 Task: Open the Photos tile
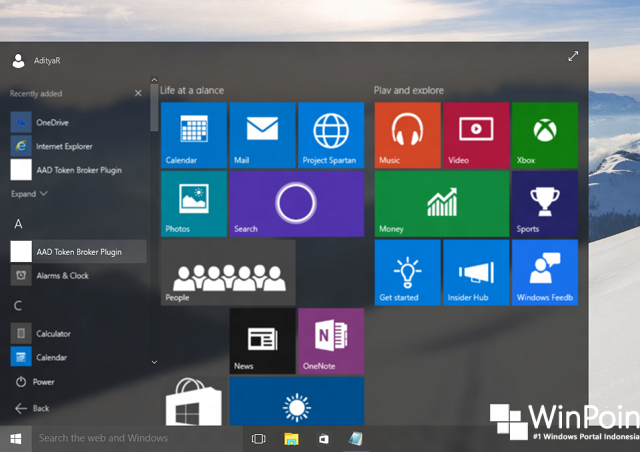click(x=193, y=204)
